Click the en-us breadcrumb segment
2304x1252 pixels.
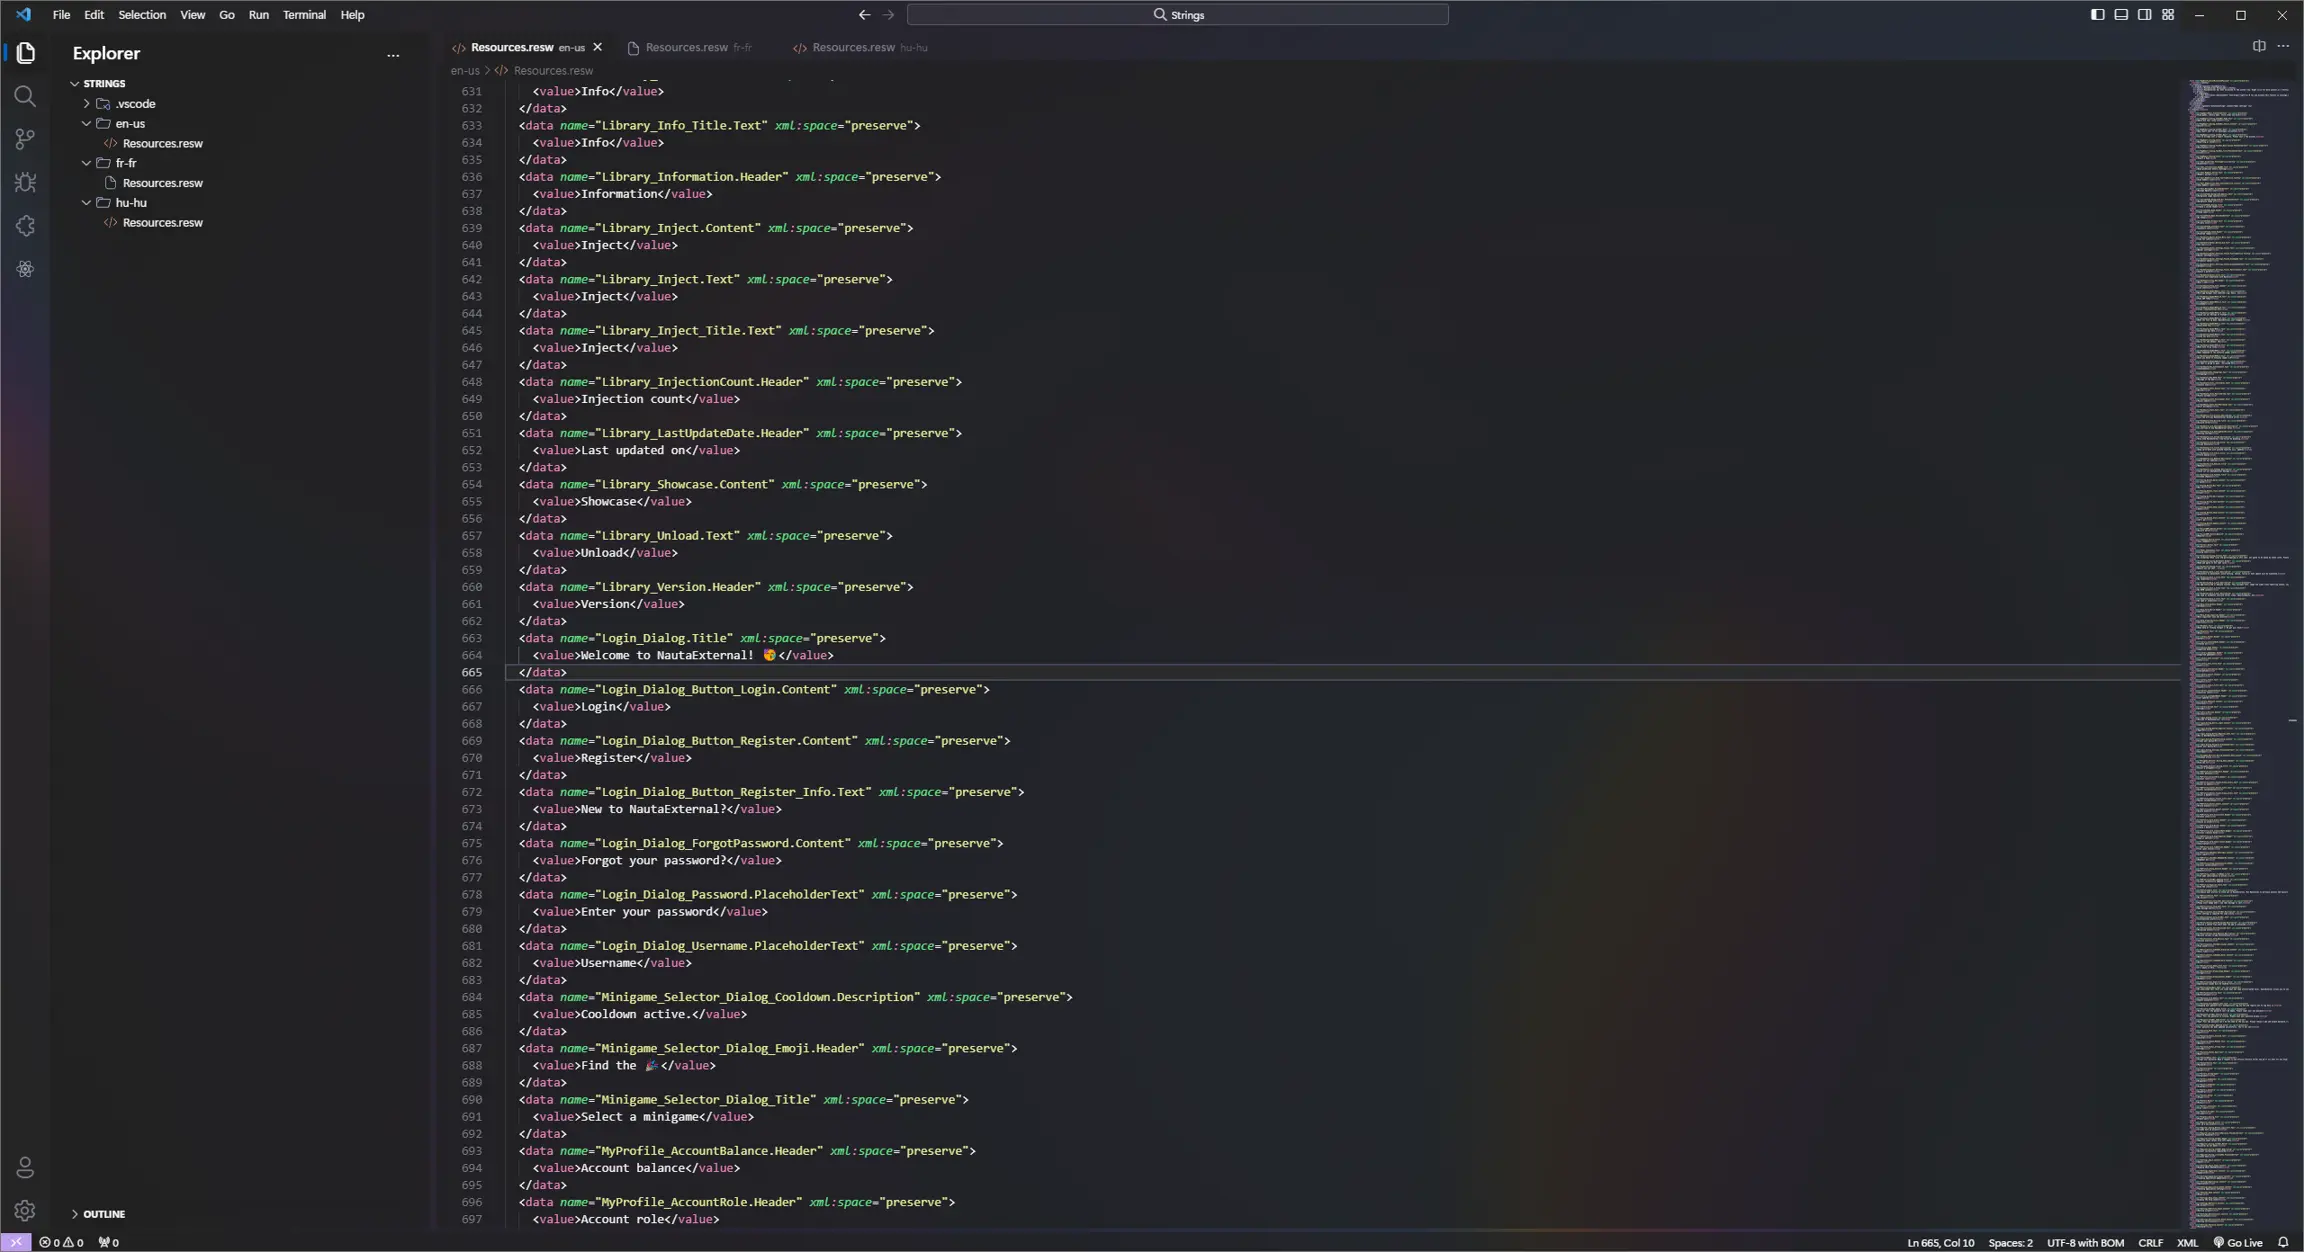[465, 71]
